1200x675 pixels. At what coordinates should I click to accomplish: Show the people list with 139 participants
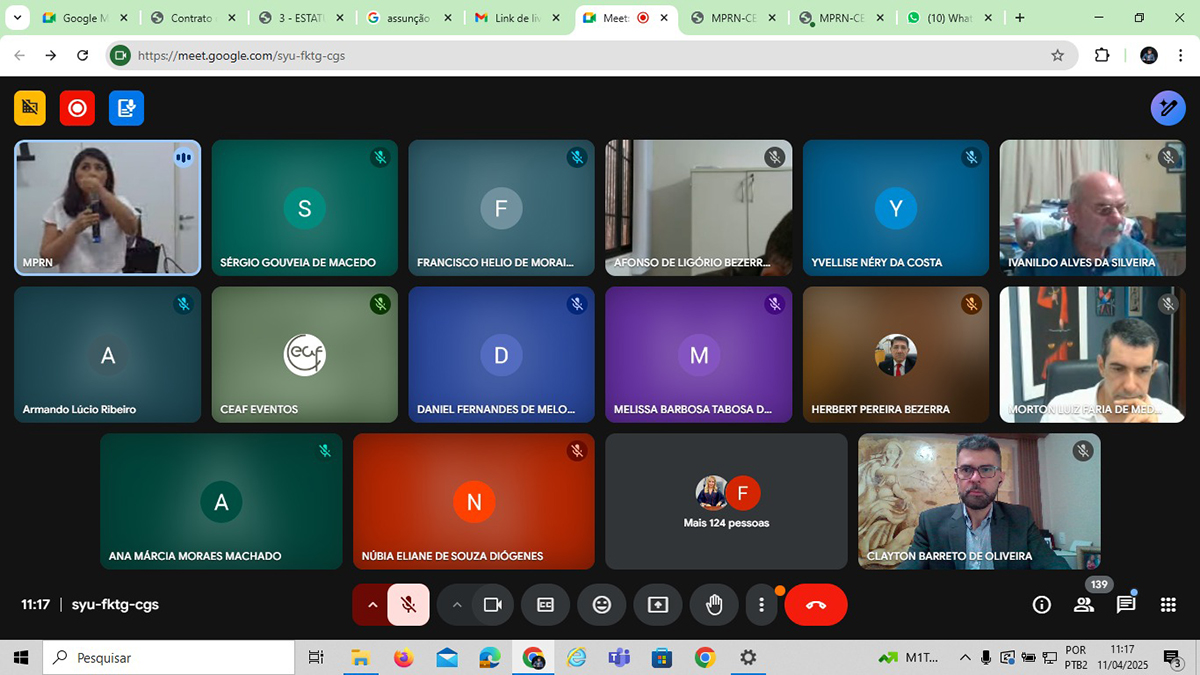coord(1084,605)
